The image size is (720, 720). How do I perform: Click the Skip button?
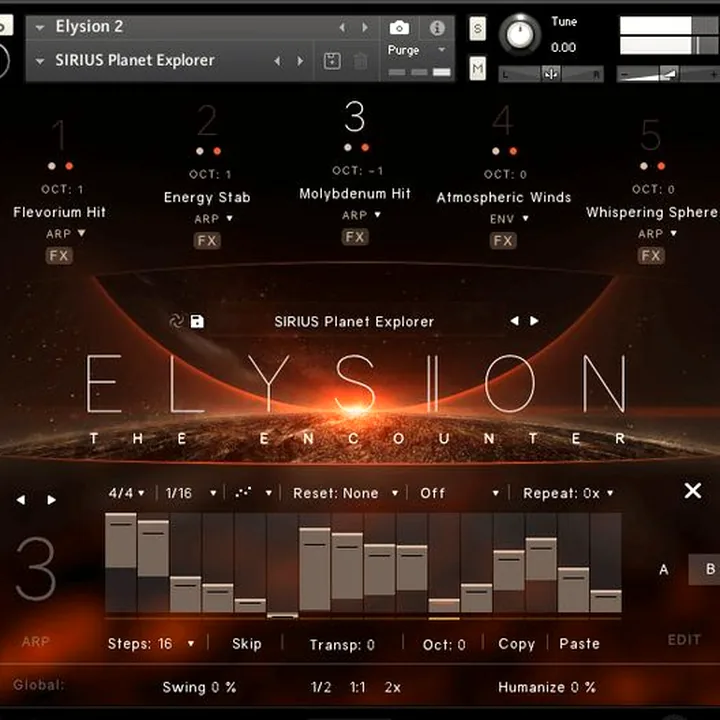pyautogui.click(x=247, y=644)
